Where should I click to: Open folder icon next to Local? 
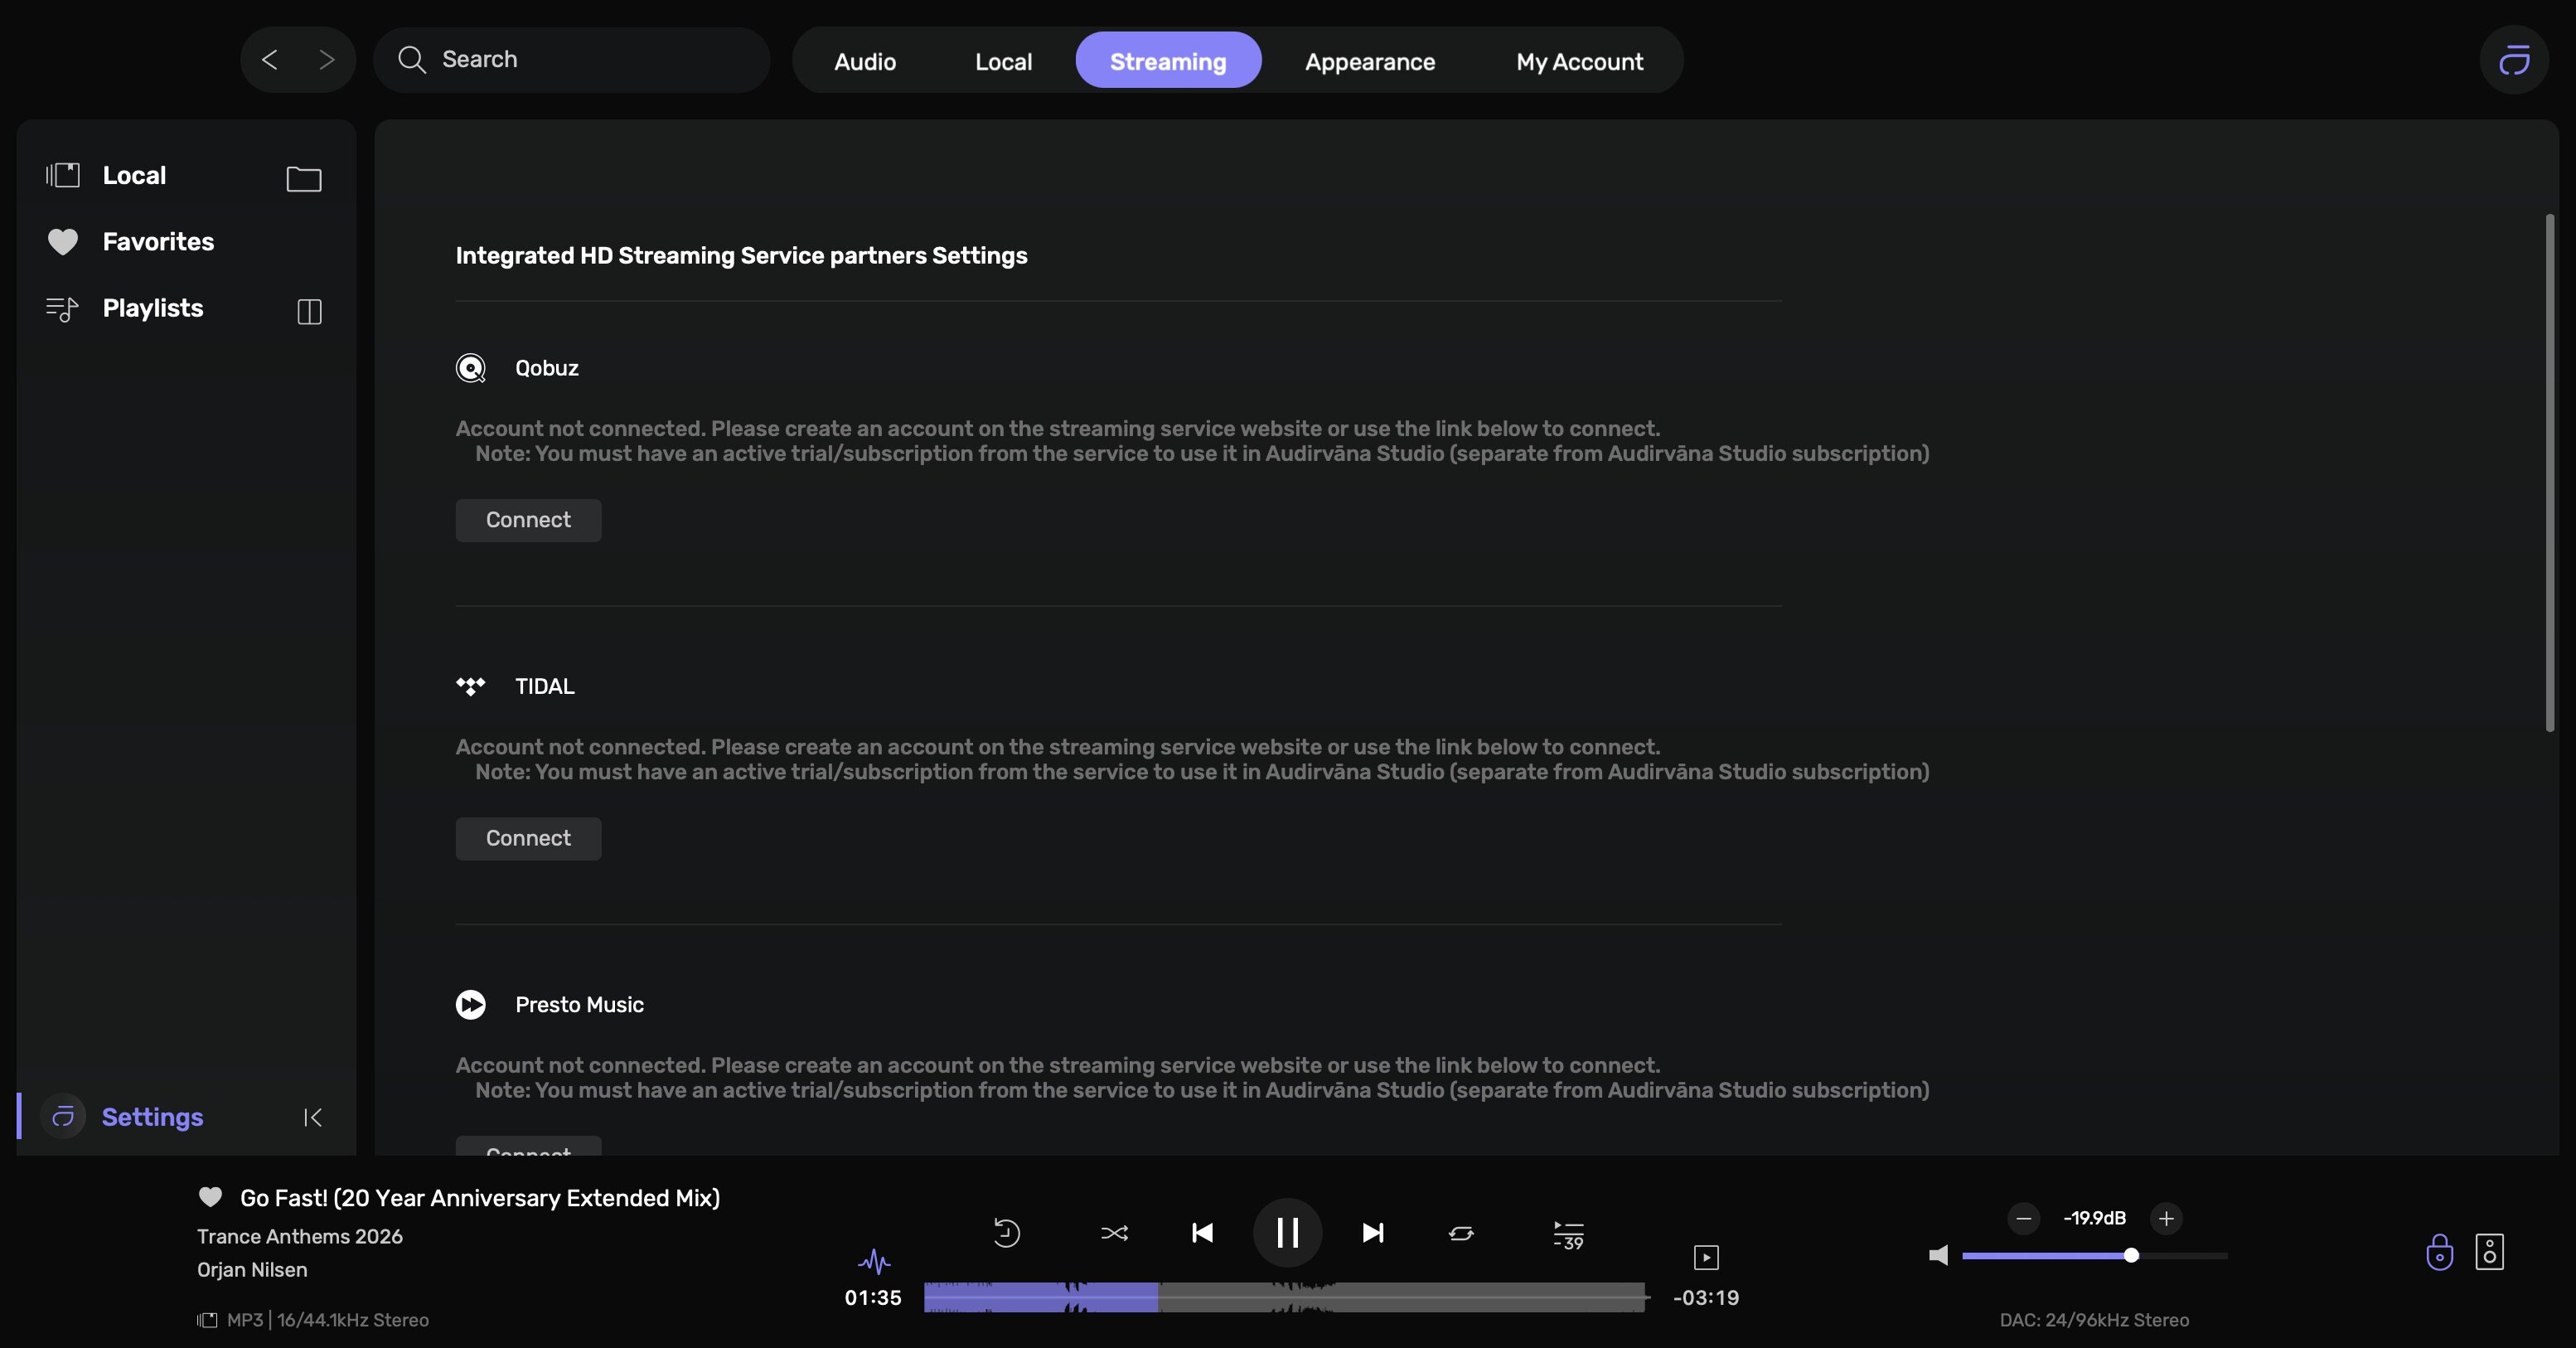303,179
